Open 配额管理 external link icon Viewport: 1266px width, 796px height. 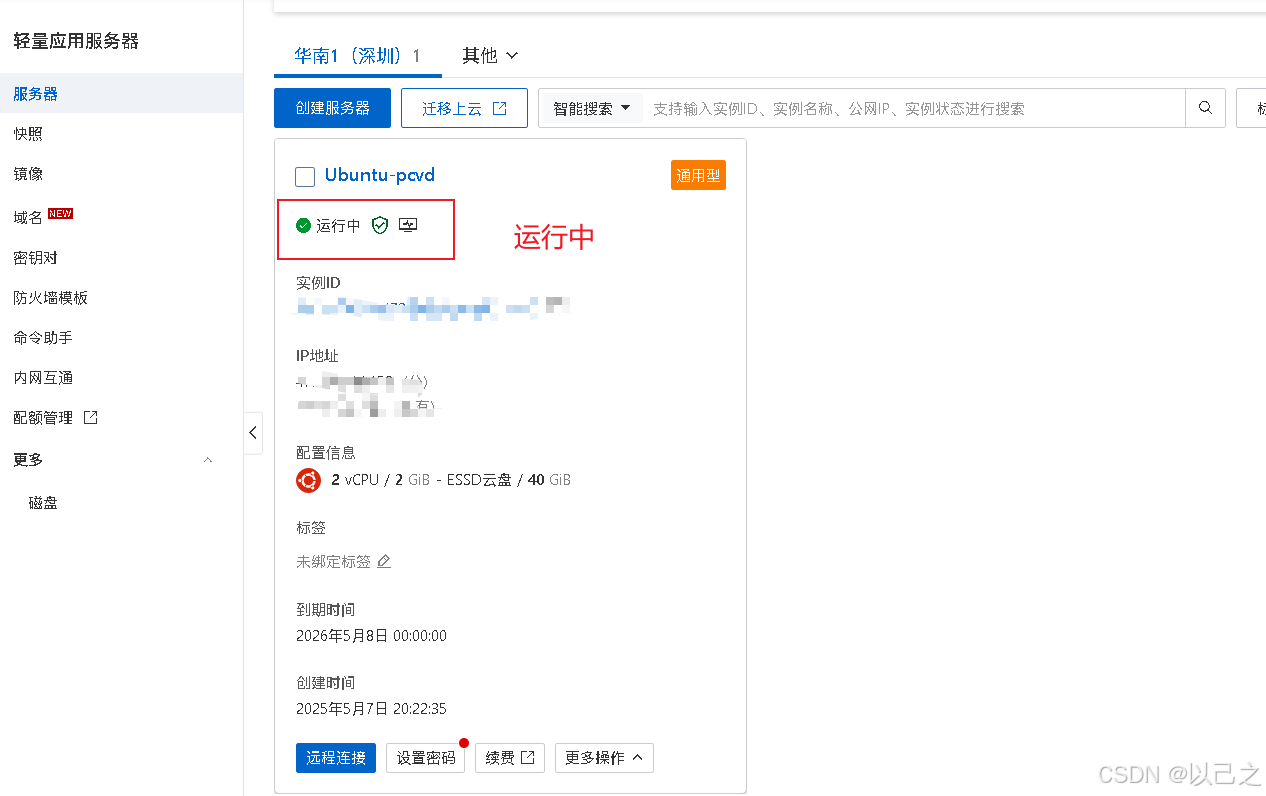pyautogui.click(x=90, y=417)
